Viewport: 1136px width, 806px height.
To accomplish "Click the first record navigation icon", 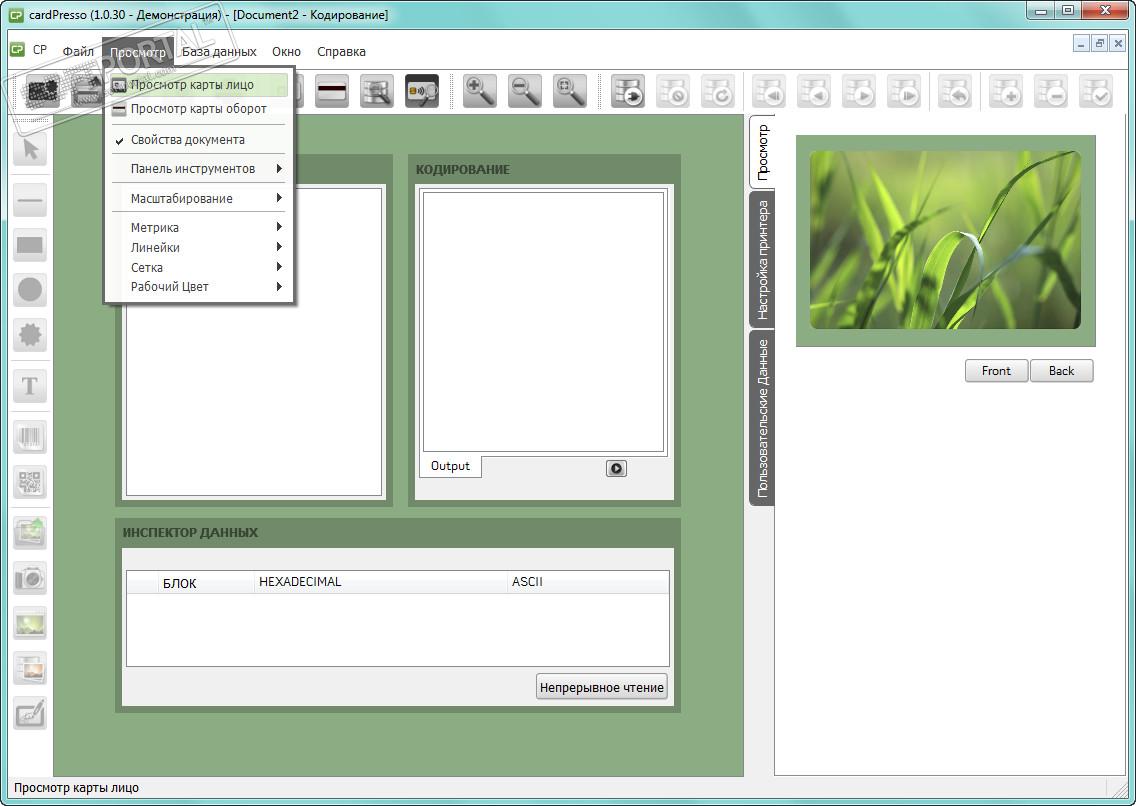I will coord(769,91).
